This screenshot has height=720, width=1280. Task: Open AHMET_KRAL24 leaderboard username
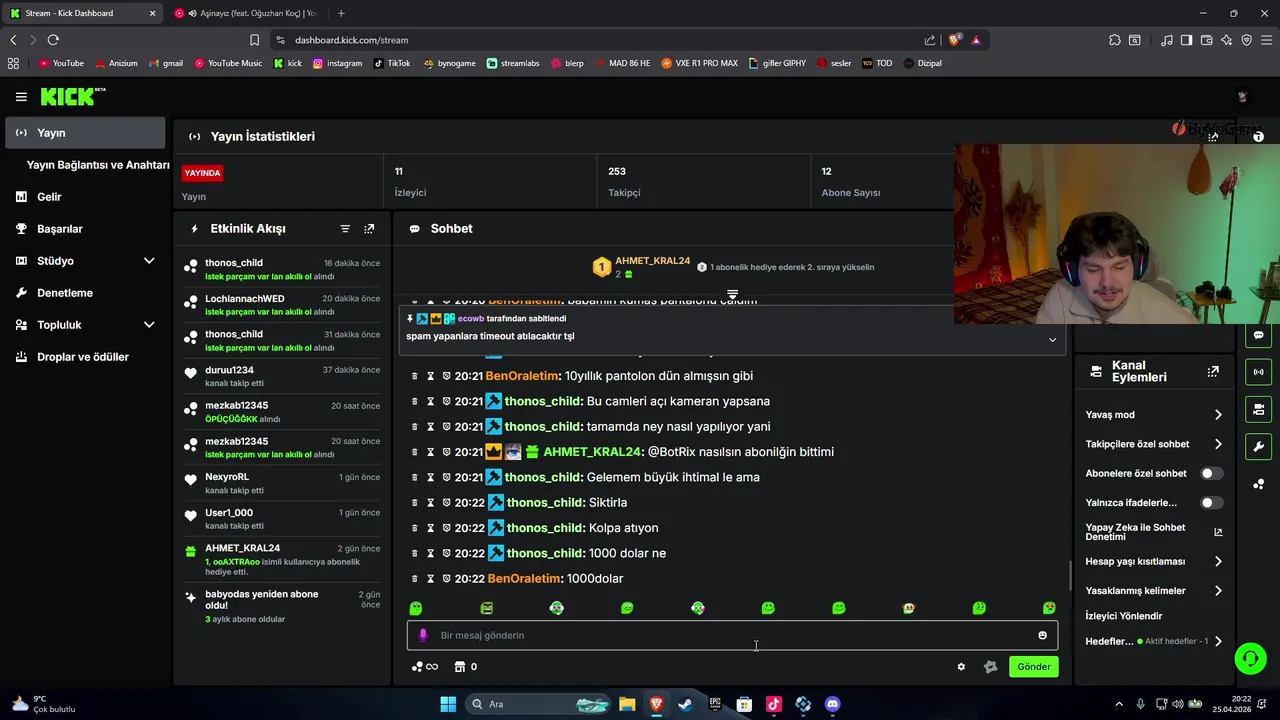coord(652,261)
